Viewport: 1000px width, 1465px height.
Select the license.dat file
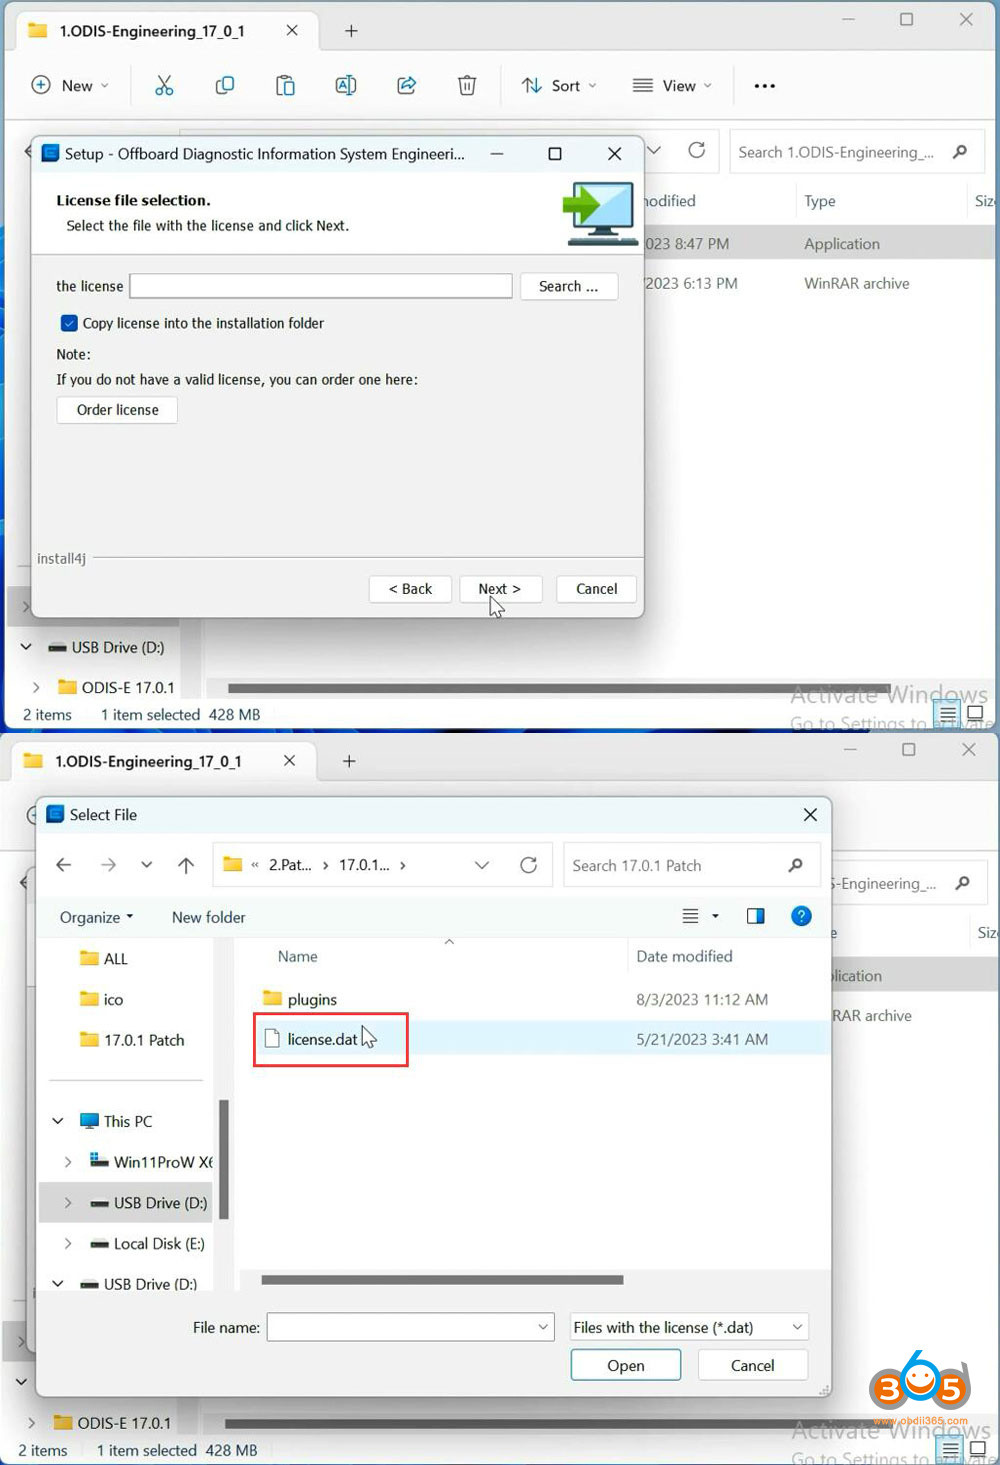(x=322, y=1039)
